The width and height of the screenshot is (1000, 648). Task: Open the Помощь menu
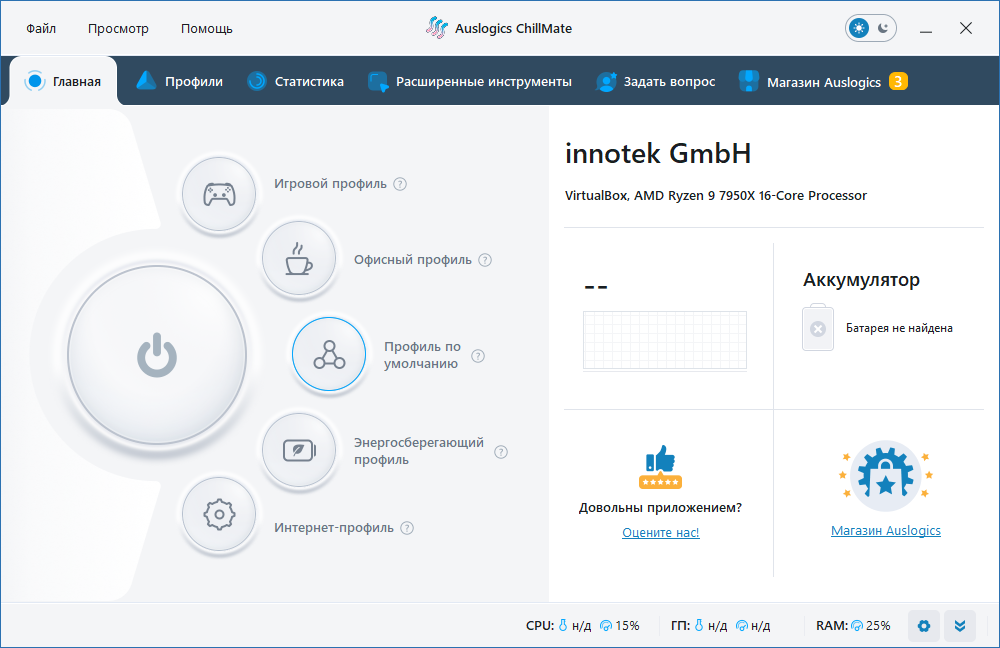tap(207, 29)
